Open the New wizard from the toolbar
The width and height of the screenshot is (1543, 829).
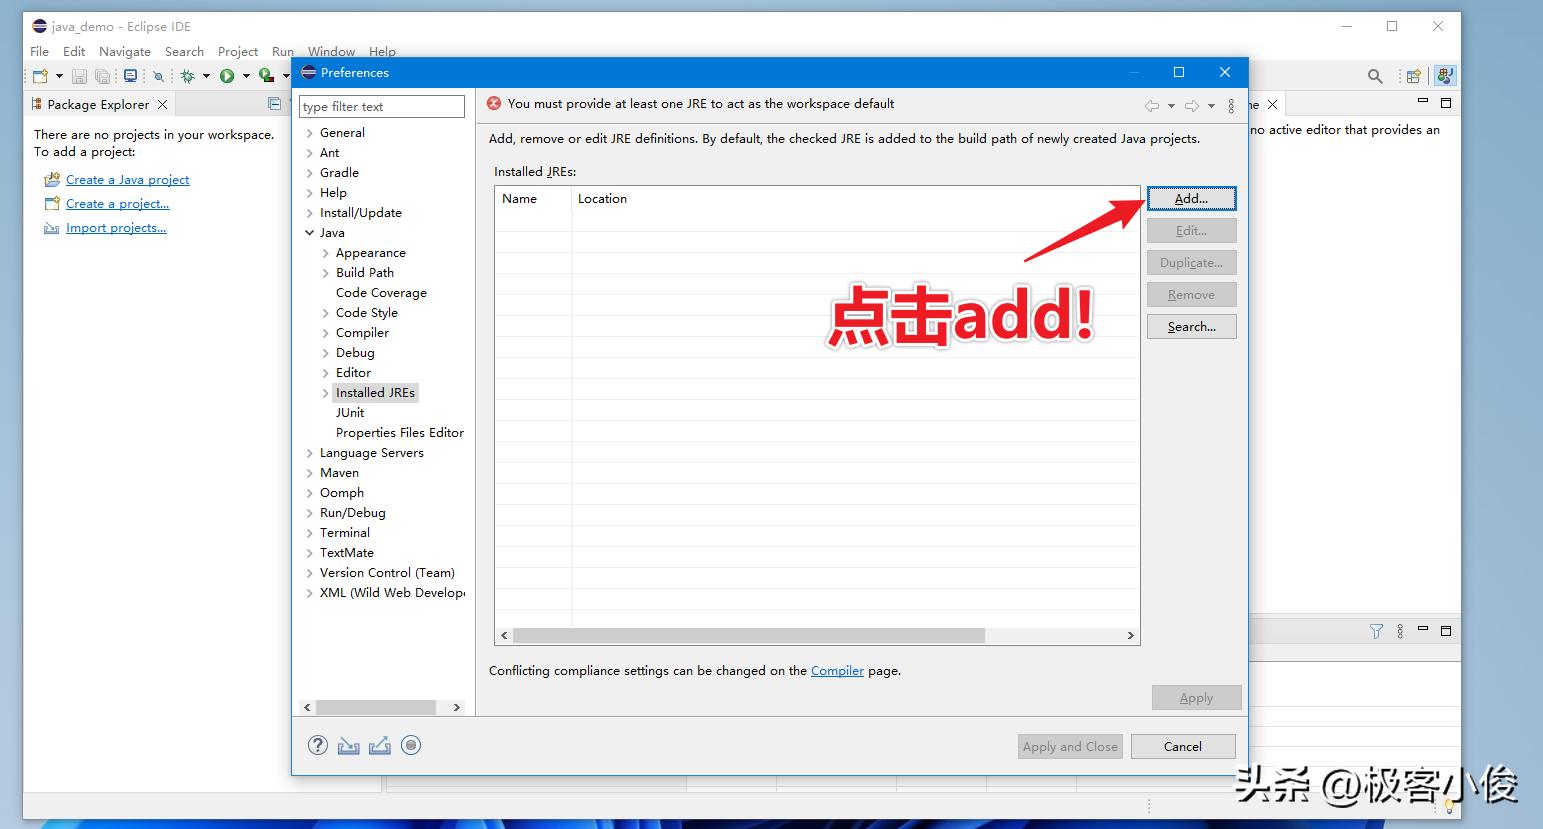40,75
